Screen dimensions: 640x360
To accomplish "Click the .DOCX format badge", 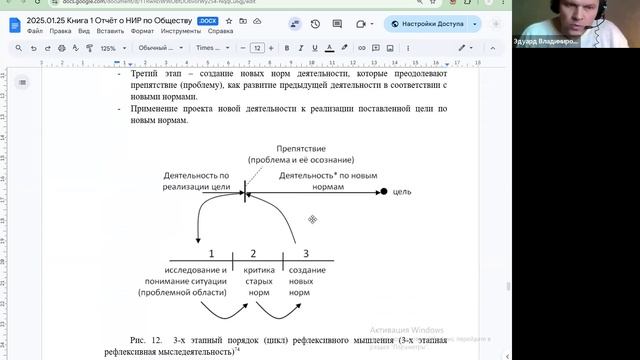I will [208, 21].
